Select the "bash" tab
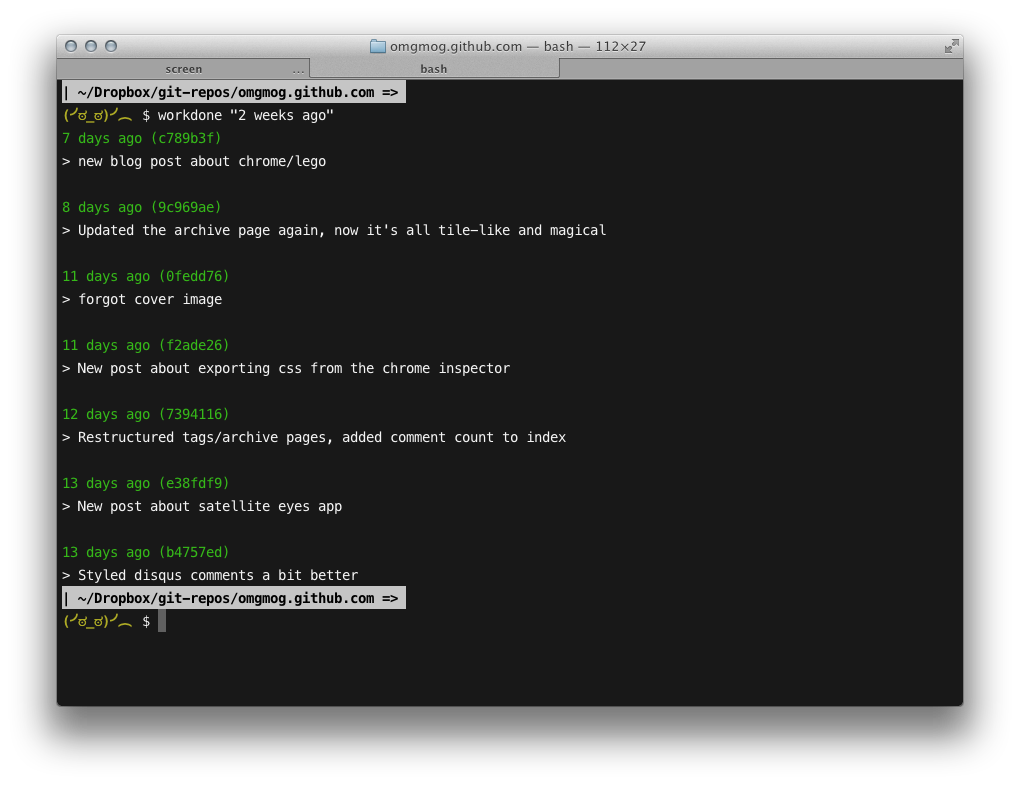The width and height of the screenshot is (1020, 785). pos(434,69)
